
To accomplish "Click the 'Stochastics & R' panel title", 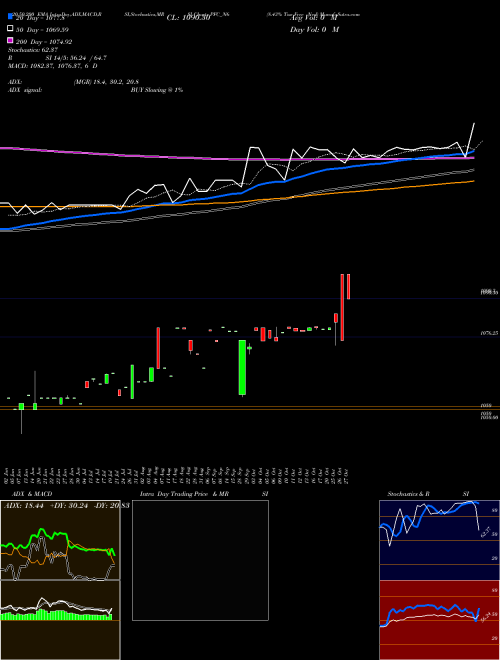I will coord(409,494).
